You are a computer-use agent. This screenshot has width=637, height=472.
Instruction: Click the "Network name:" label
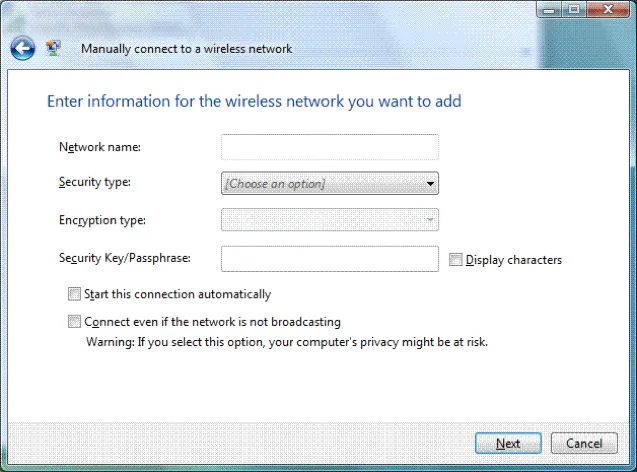click(x=100, y=147)
